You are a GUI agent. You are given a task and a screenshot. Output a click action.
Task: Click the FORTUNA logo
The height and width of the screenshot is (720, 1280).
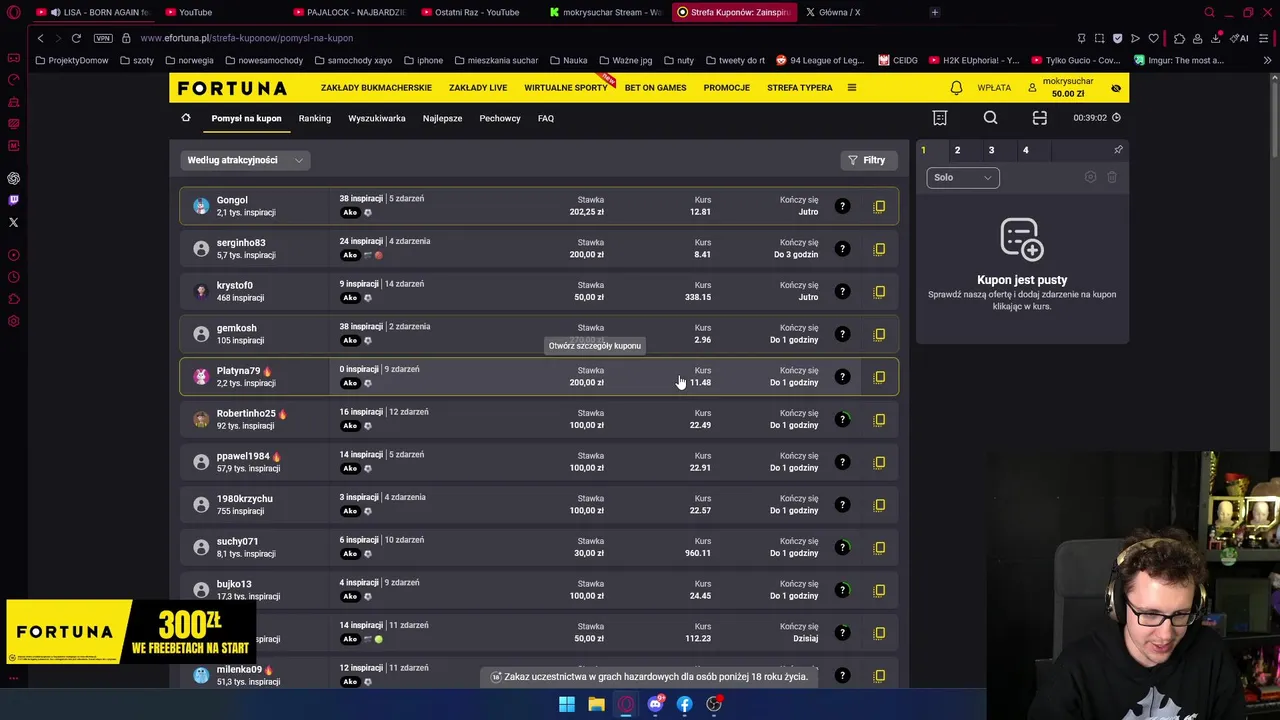coord(232,88)
